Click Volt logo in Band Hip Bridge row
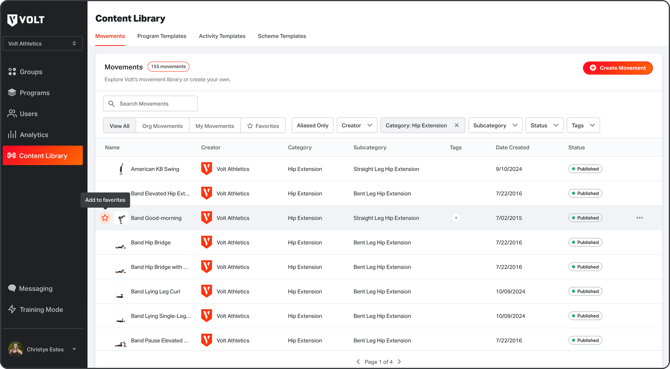The height and width of the screenshot is (369, 670). [x=206, y=243]
